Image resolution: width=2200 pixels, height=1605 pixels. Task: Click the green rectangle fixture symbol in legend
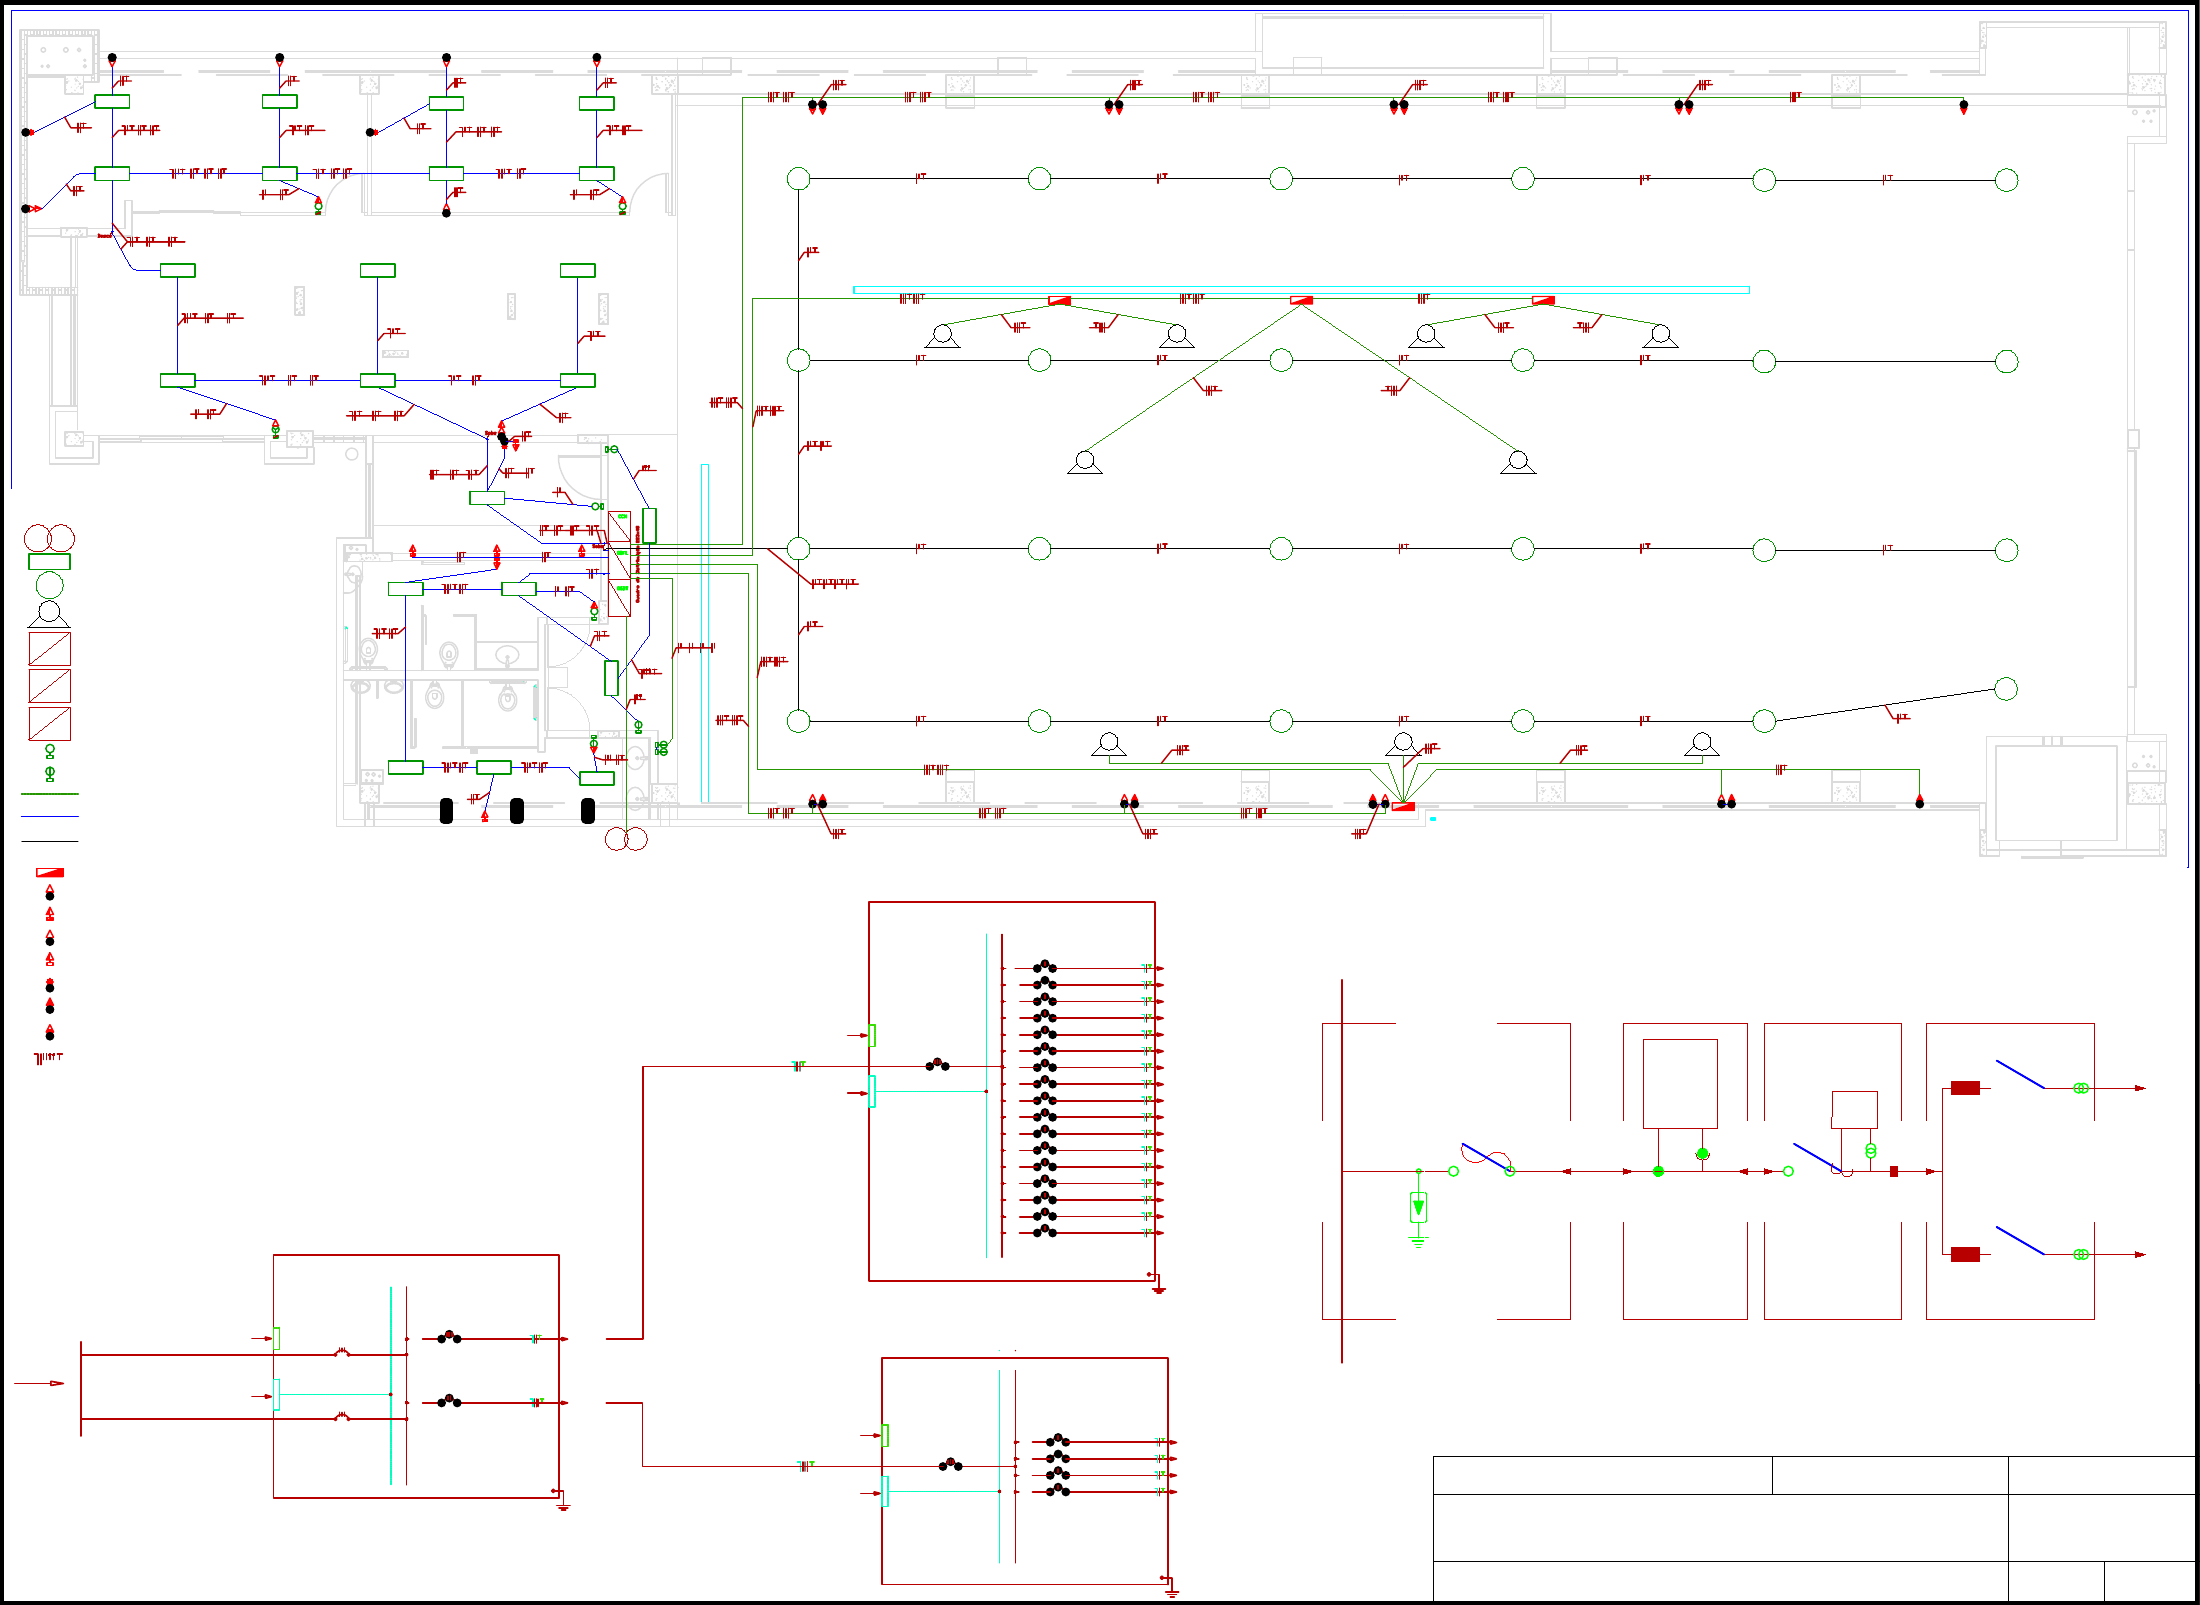pos(49,562)
